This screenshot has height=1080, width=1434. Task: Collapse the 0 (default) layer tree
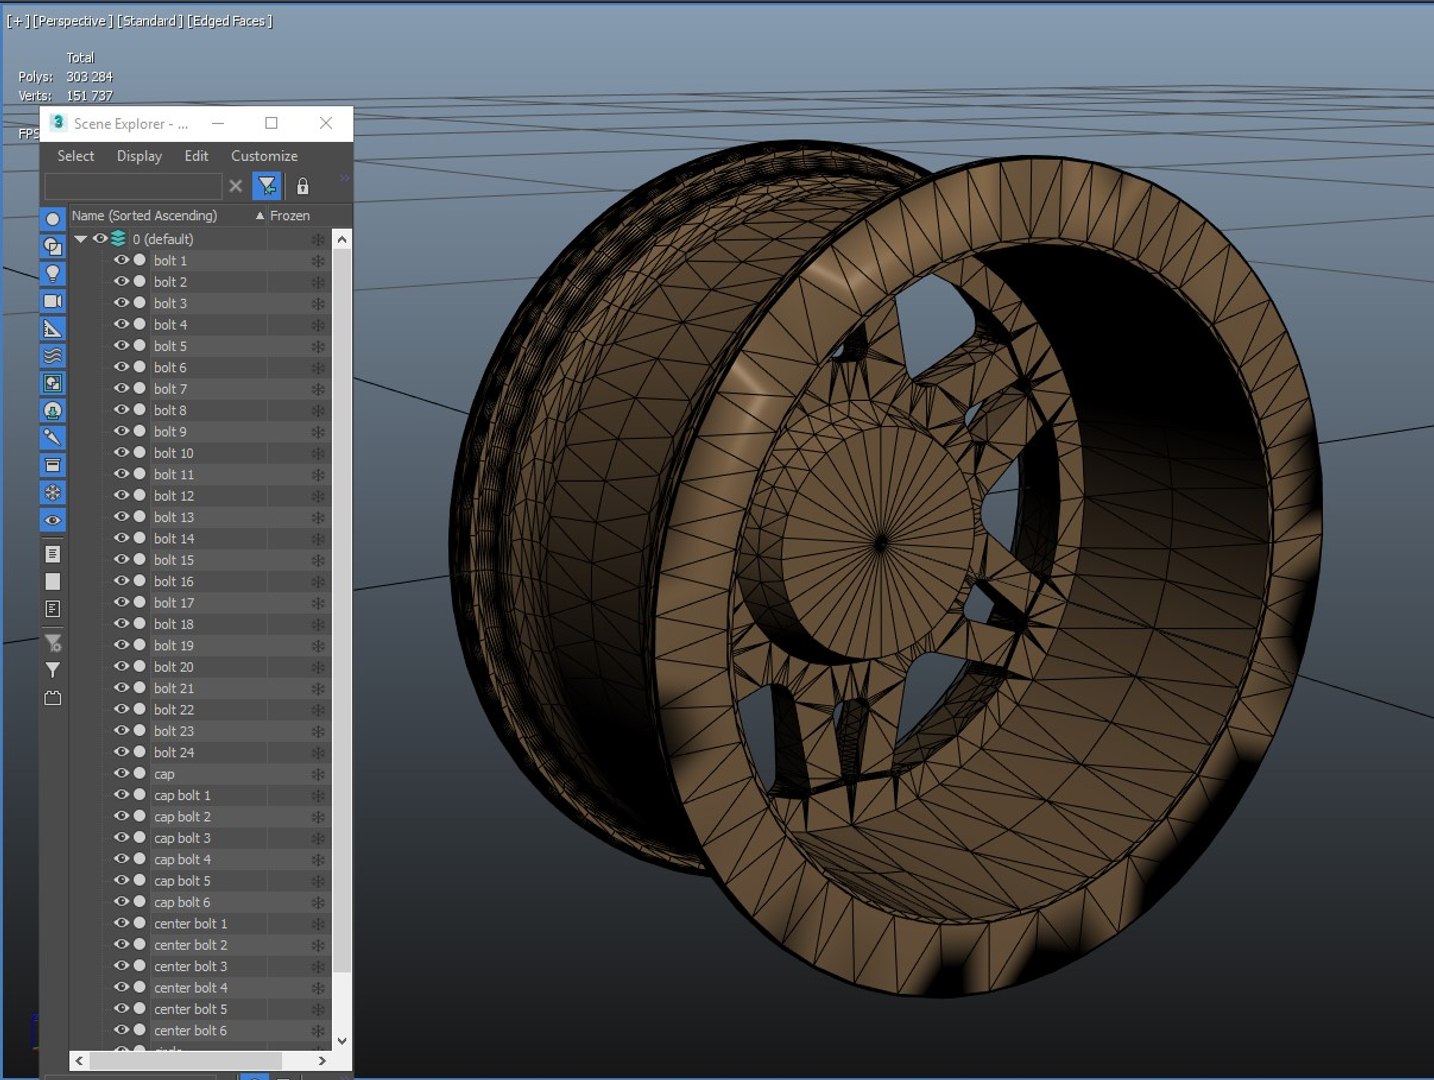pos(81,239)
